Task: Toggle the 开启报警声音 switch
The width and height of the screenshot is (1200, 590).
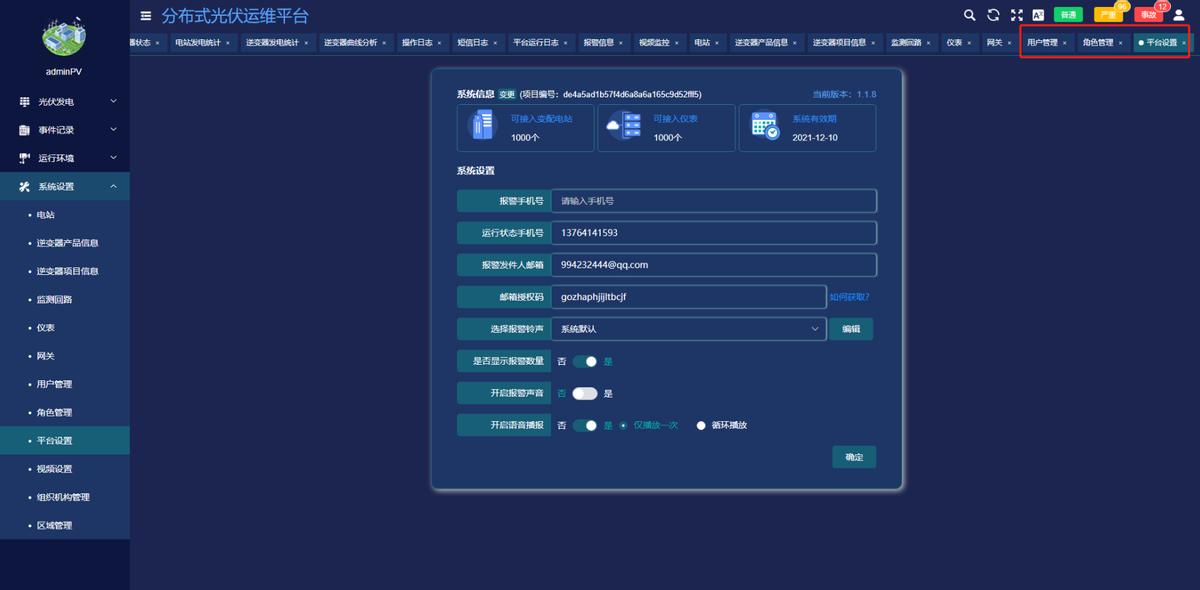Action: pos(585,393)
